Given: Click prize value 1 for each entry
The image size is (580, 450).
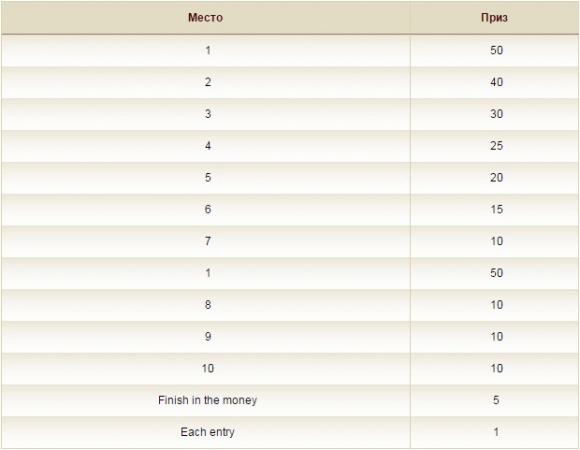Looking at the screenshot, I should 496,432.
